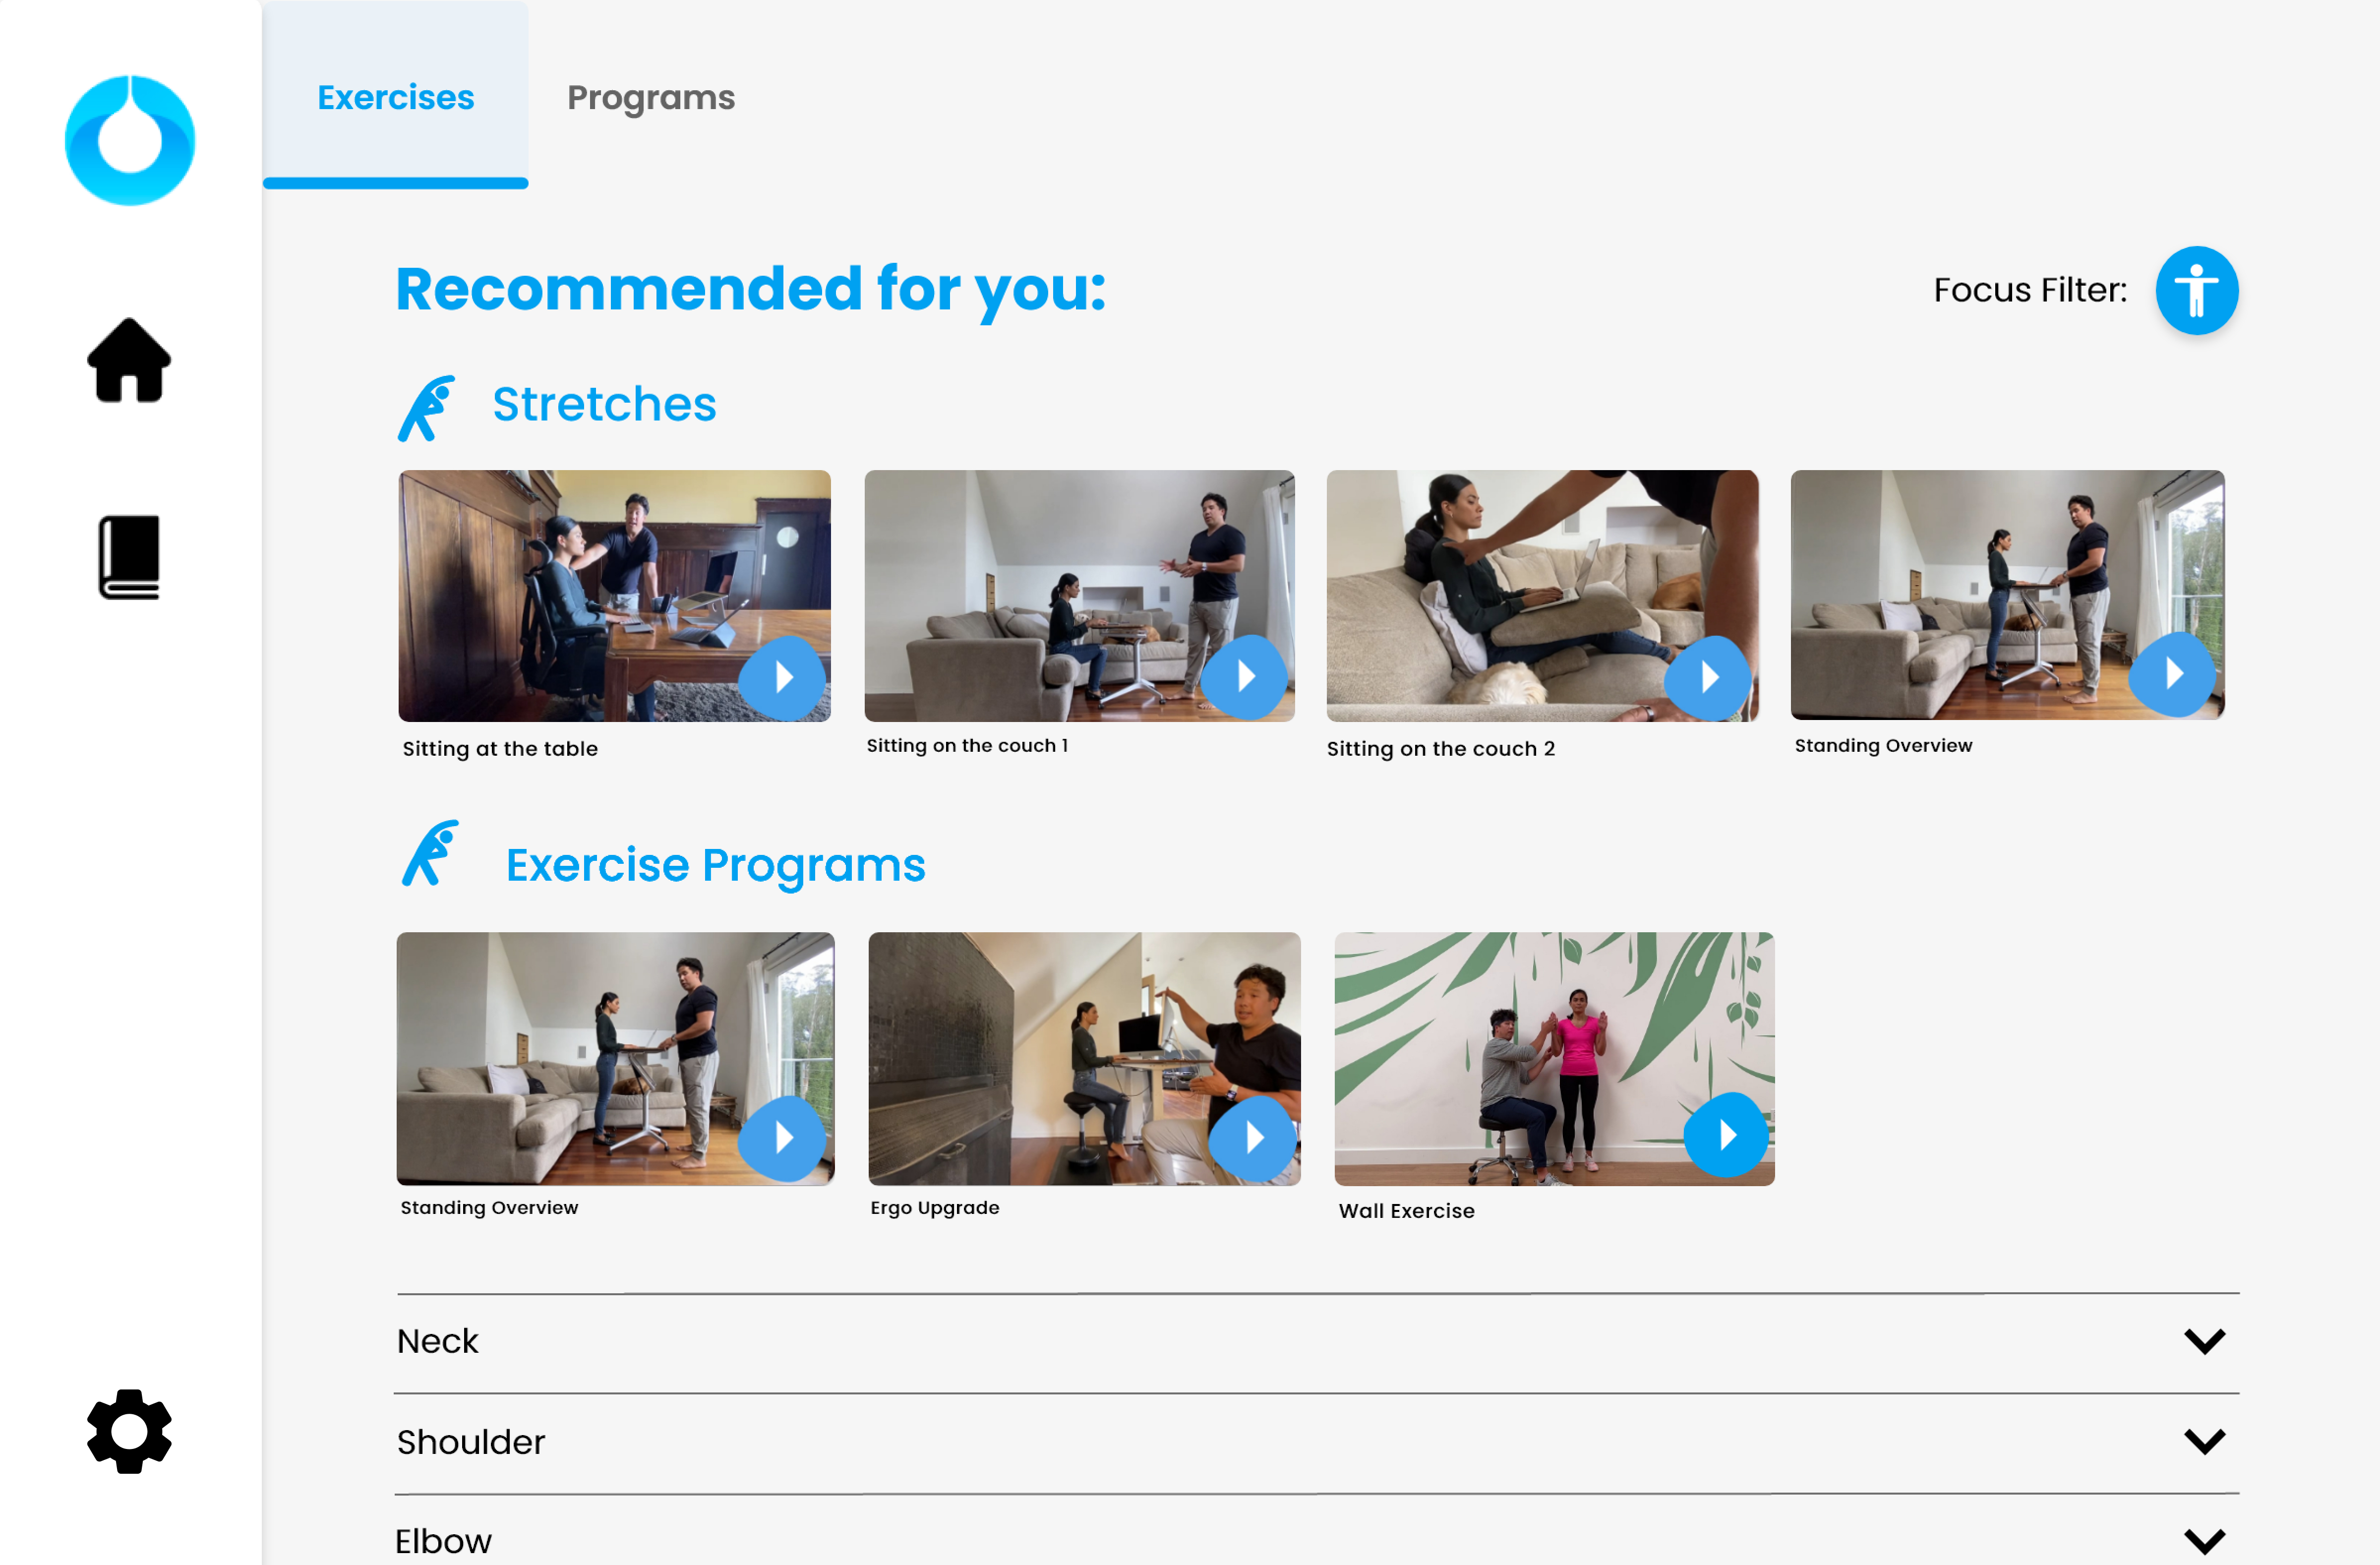This screenshot has height=1565, width=2380.
Task: Play Sitting at the table video
Action: coord(783,678)
